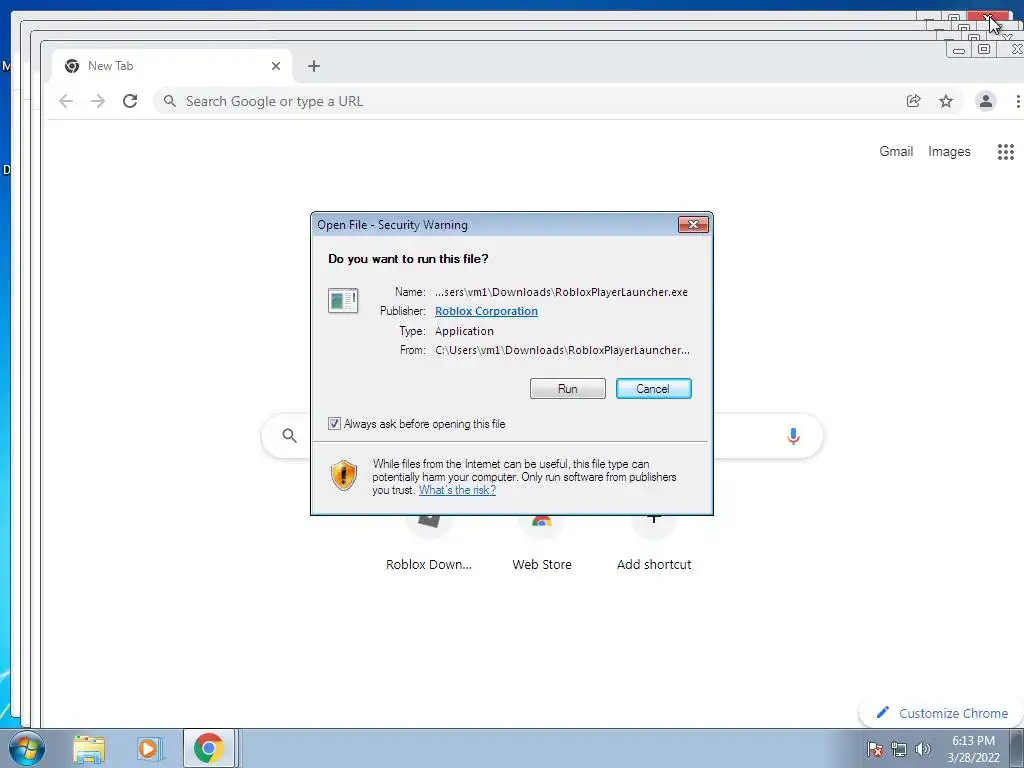Launch Windows Media Player from taskbar
The width and height of the screenshot is (1024, 768).
click(149, 749)
